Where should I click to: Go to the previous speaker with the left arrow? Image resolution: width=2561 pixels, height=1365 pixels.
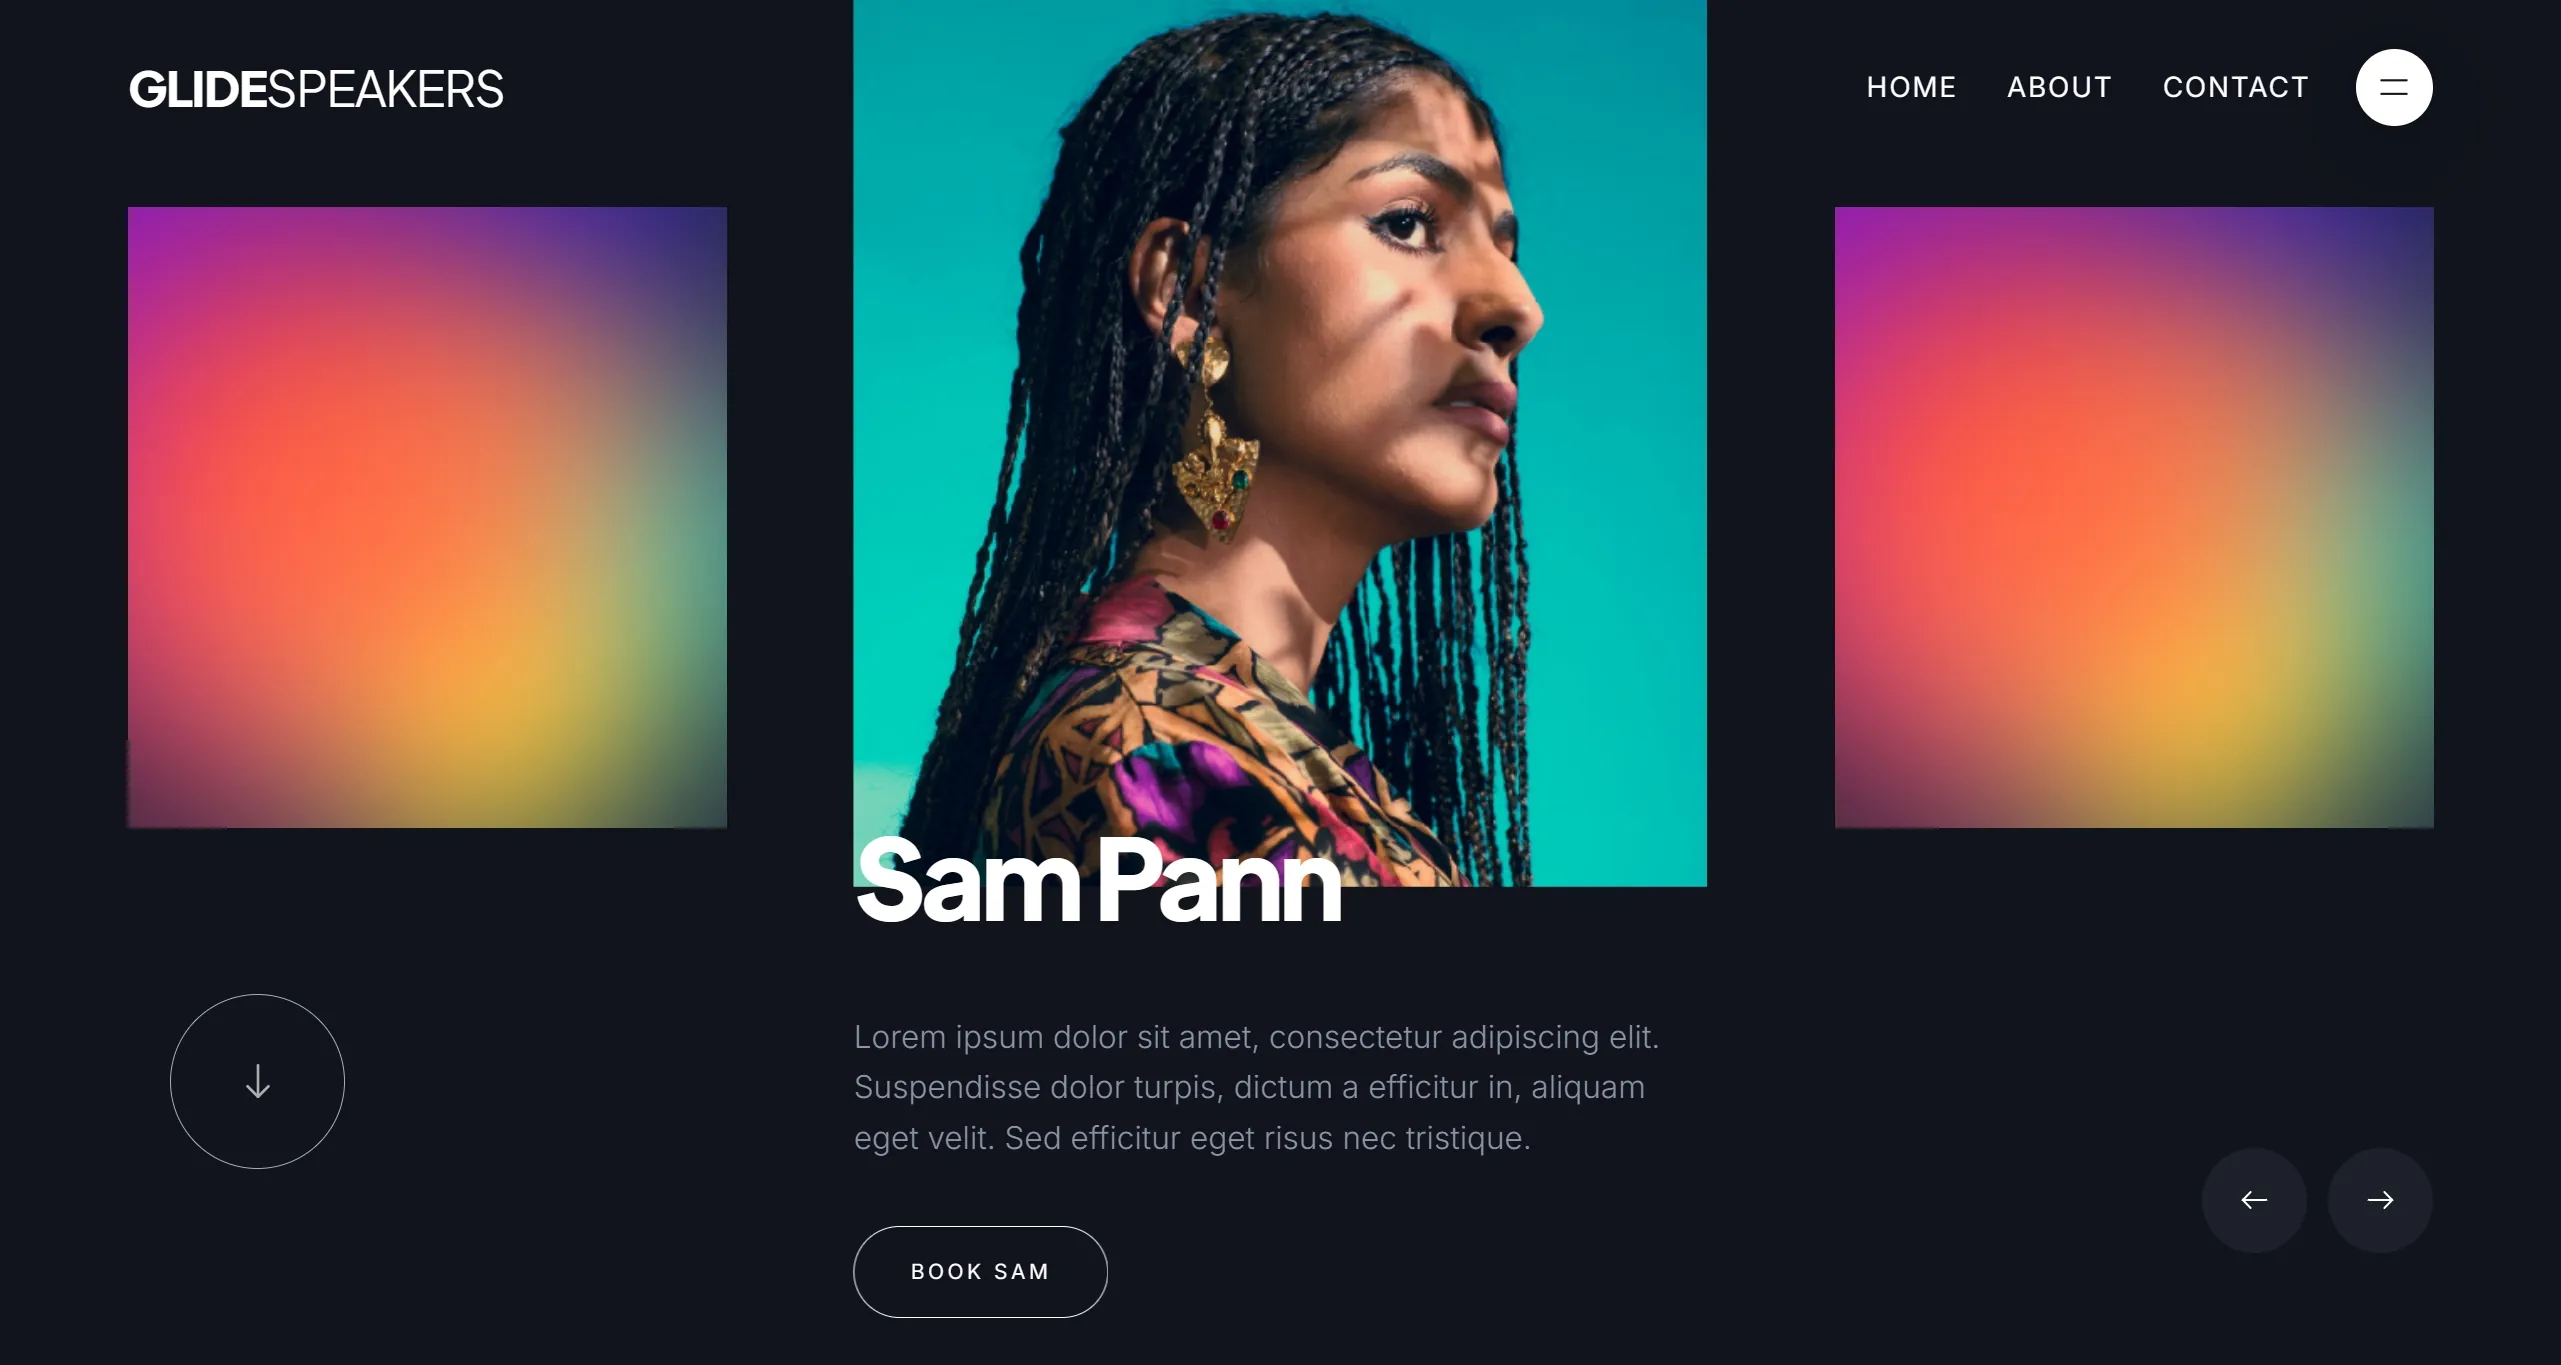coord(2254,1199)
